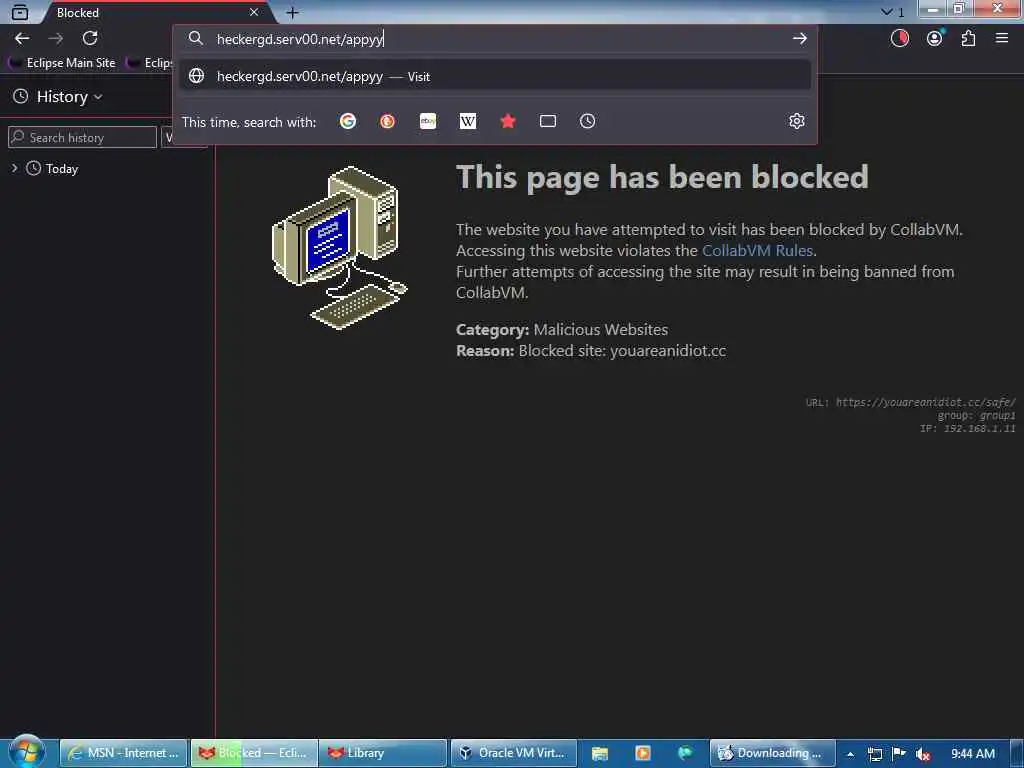Image resolution: width=1024 pixels, height=768 pixels.
Task: Open a new tab with plus button
Action: (x=292, y=12)
